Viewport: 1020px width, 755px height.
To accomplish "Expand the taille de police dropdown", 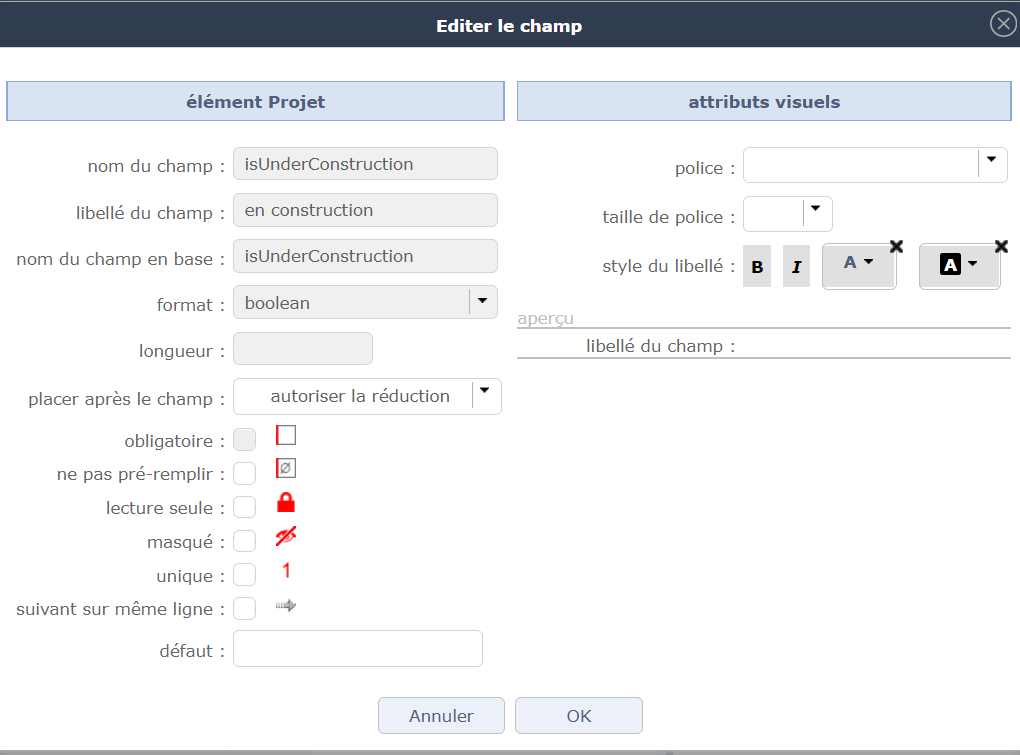I will (x=816, y=209).
